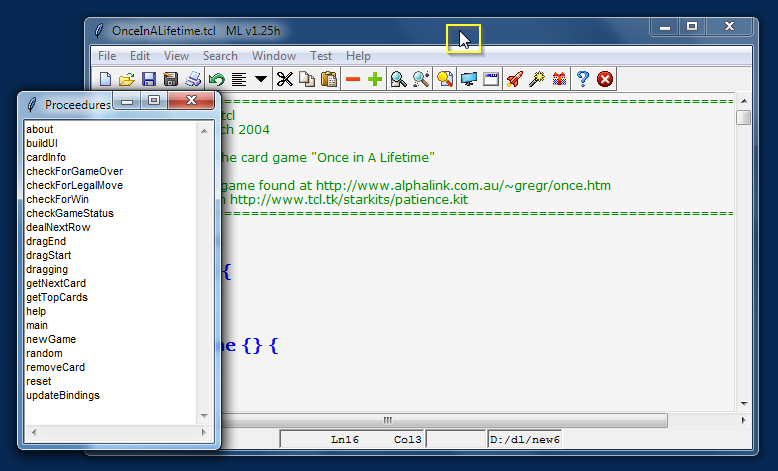
Task: Click the red circle X exit icon
Action: 605,79
